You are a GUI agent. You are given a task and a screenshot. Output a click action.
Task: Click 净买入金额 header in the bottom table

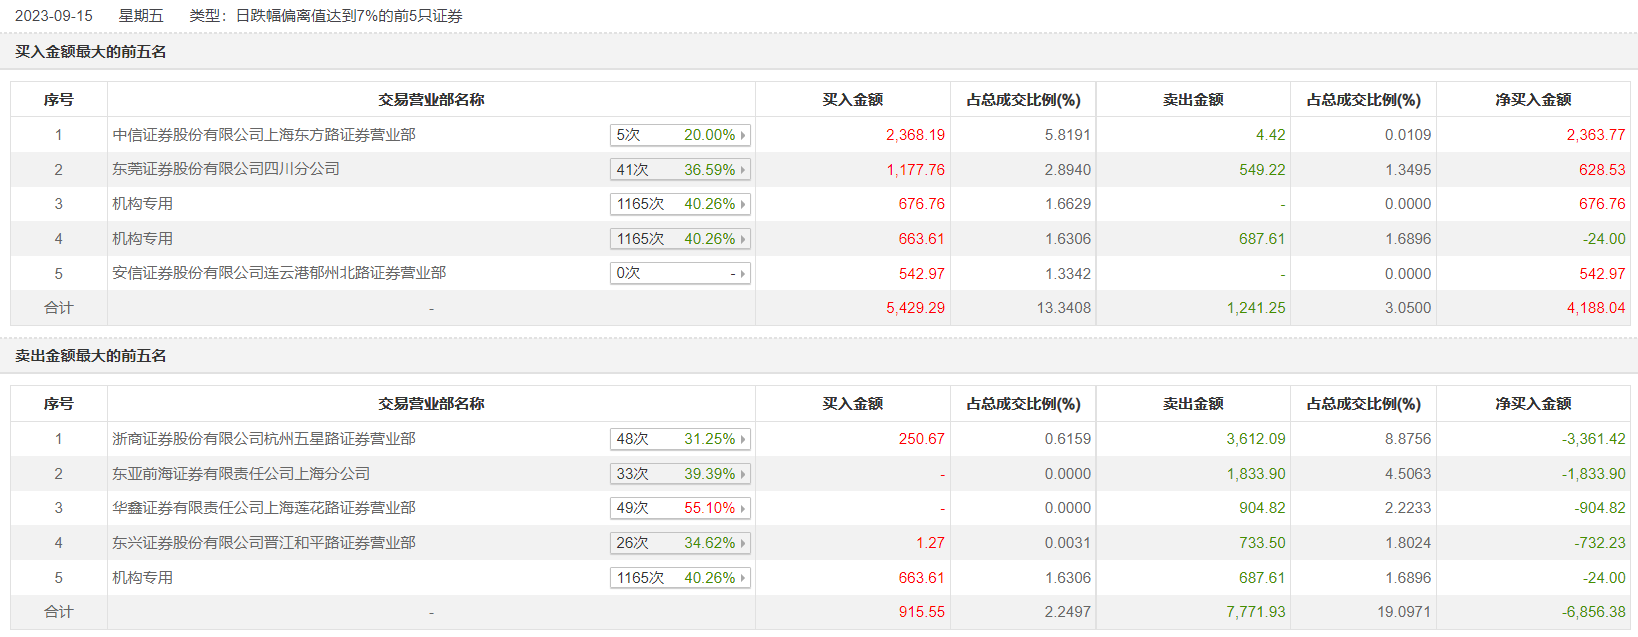pos(1533,404)
